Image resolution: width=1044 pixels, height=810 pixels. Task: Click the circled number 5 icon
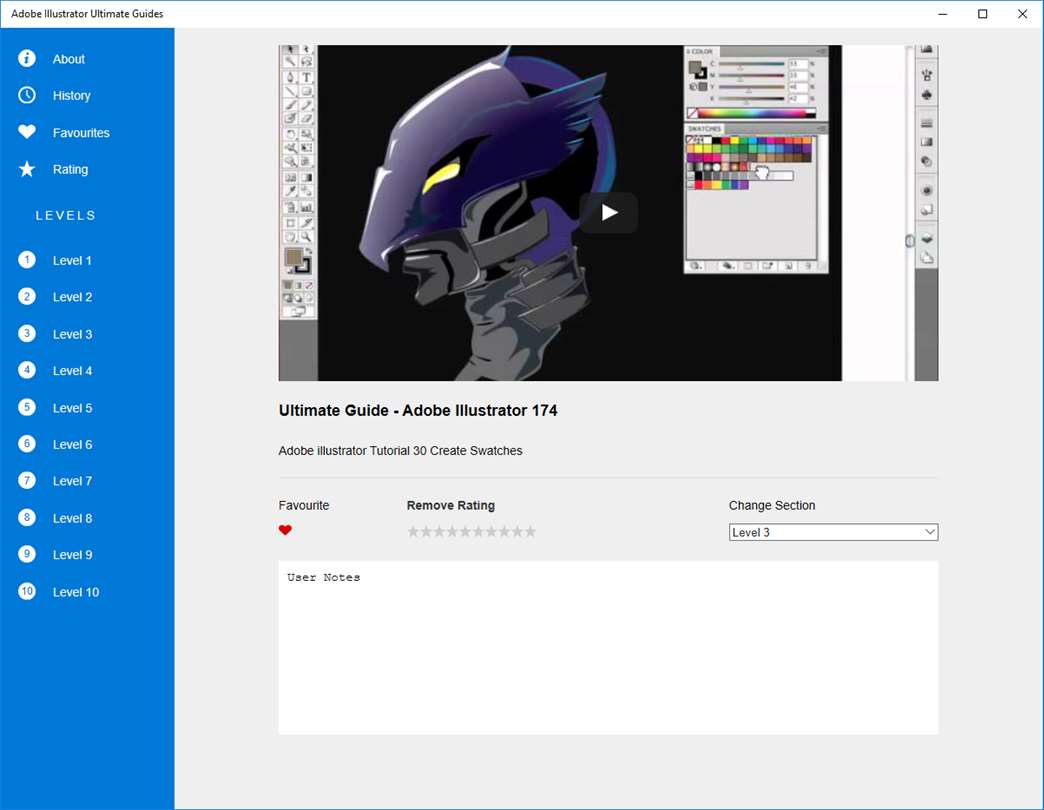point(27,407)
